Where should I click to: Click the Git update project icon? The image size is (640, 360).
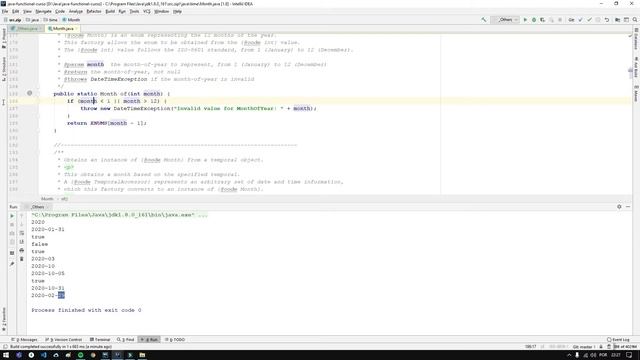coord(580,20)
